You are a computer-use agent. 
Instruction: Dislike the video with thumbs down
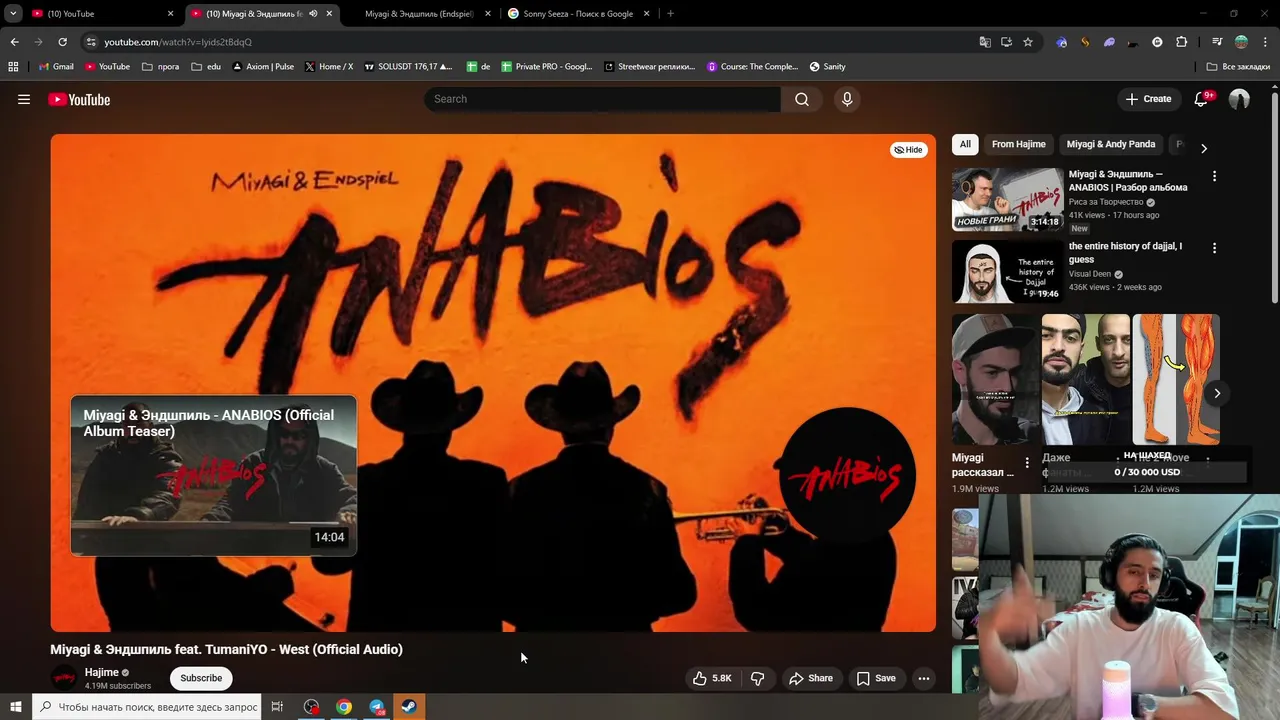click(757, 678)
